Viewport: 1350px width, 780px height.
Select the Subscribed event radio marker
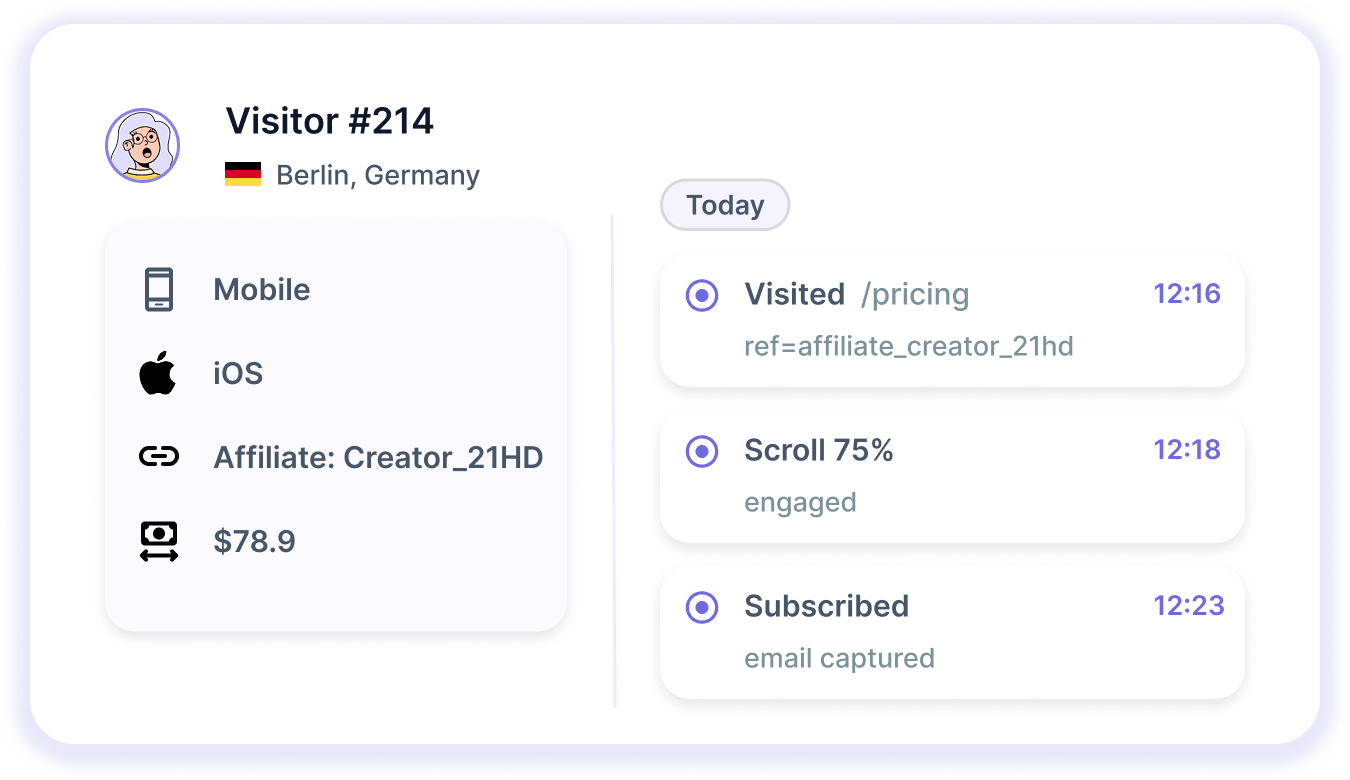click(702, 607)
